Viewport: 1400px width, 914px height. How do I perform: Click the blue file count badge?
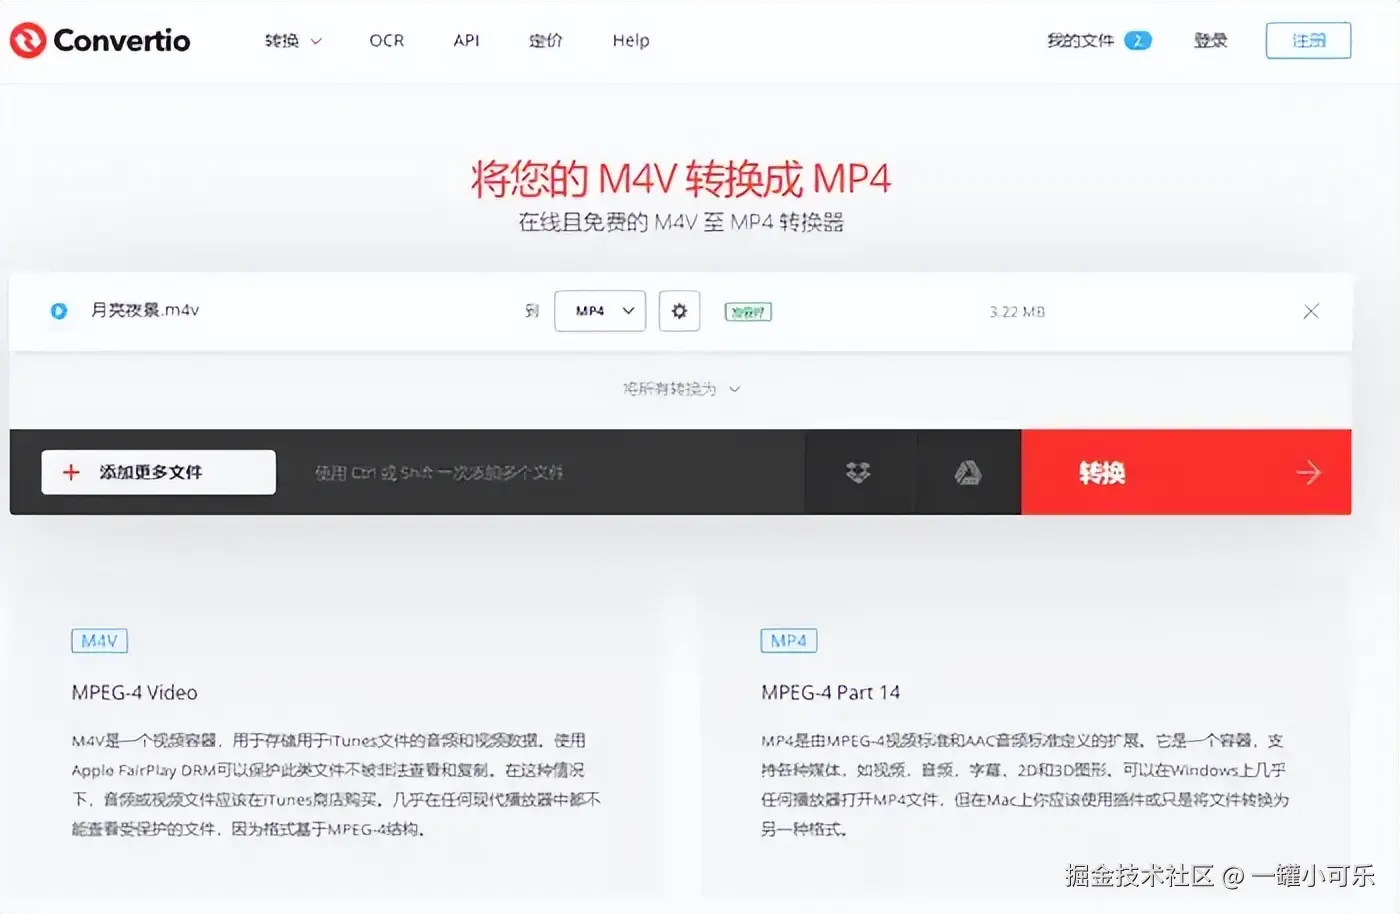click(x=1138, y=41)
